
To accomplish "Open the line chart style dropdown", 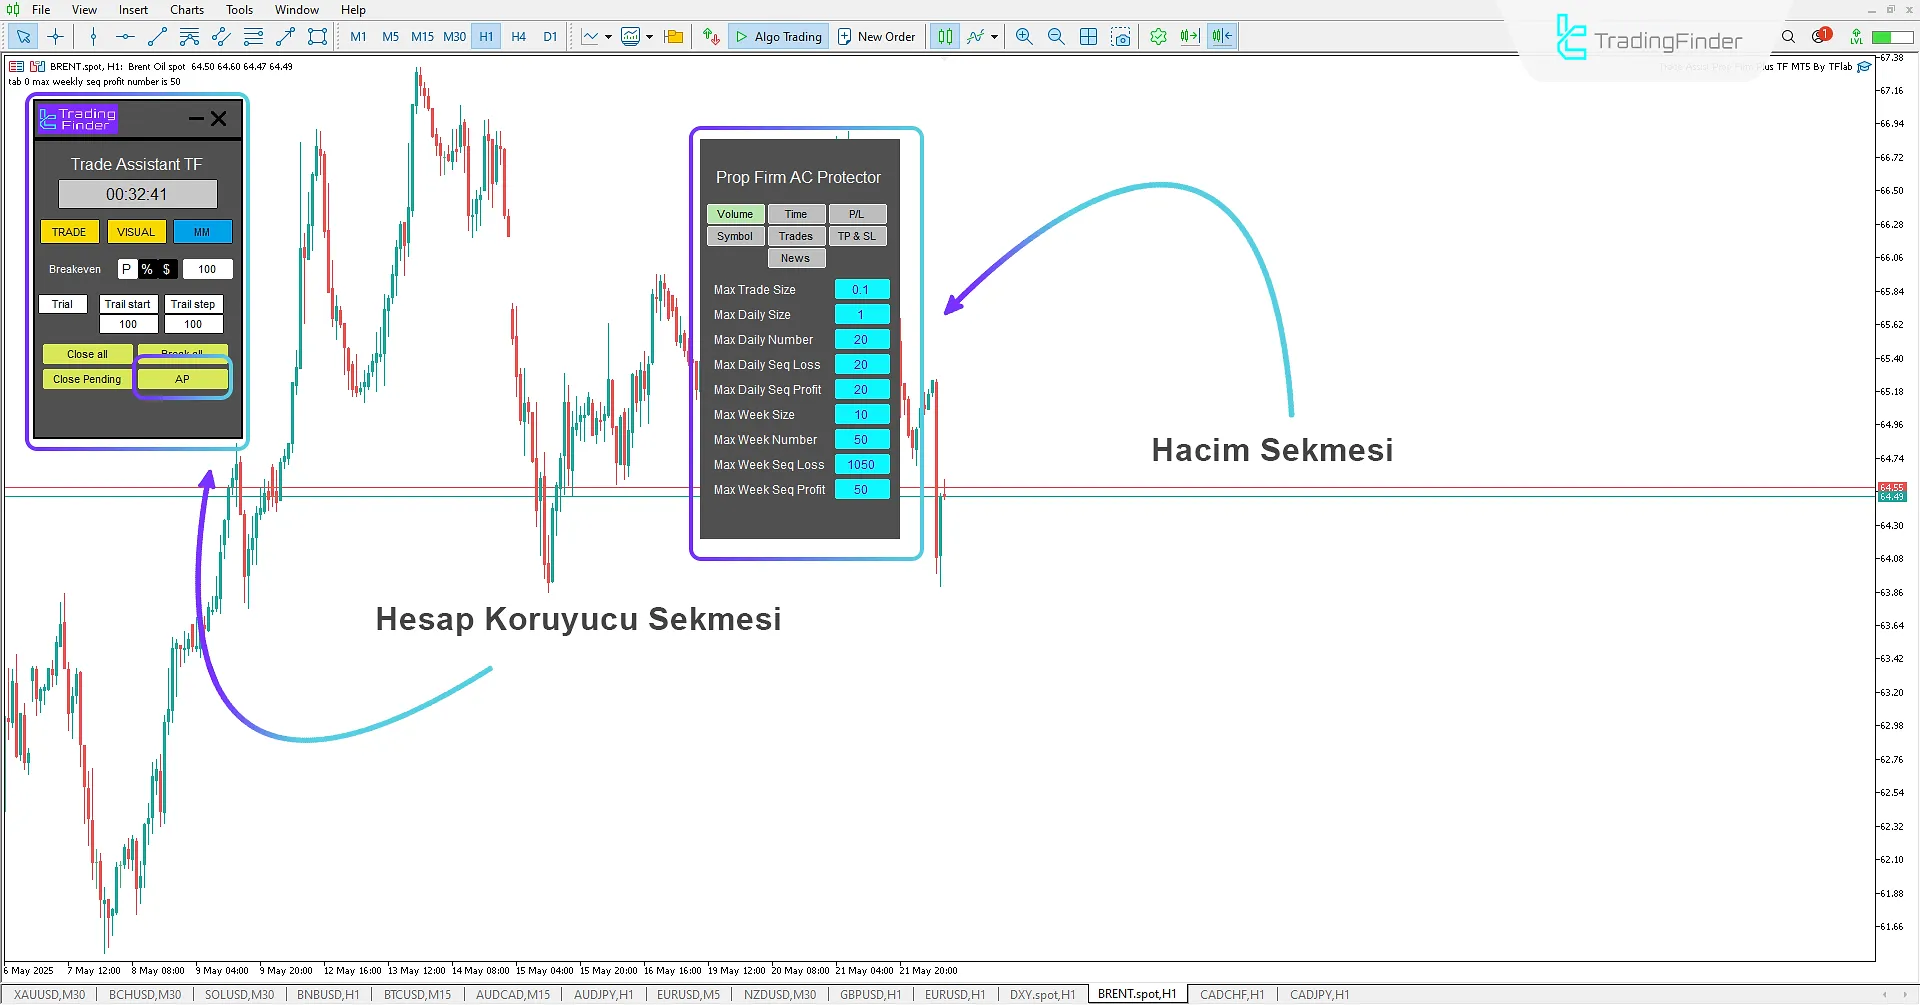I will coord(607,36).
